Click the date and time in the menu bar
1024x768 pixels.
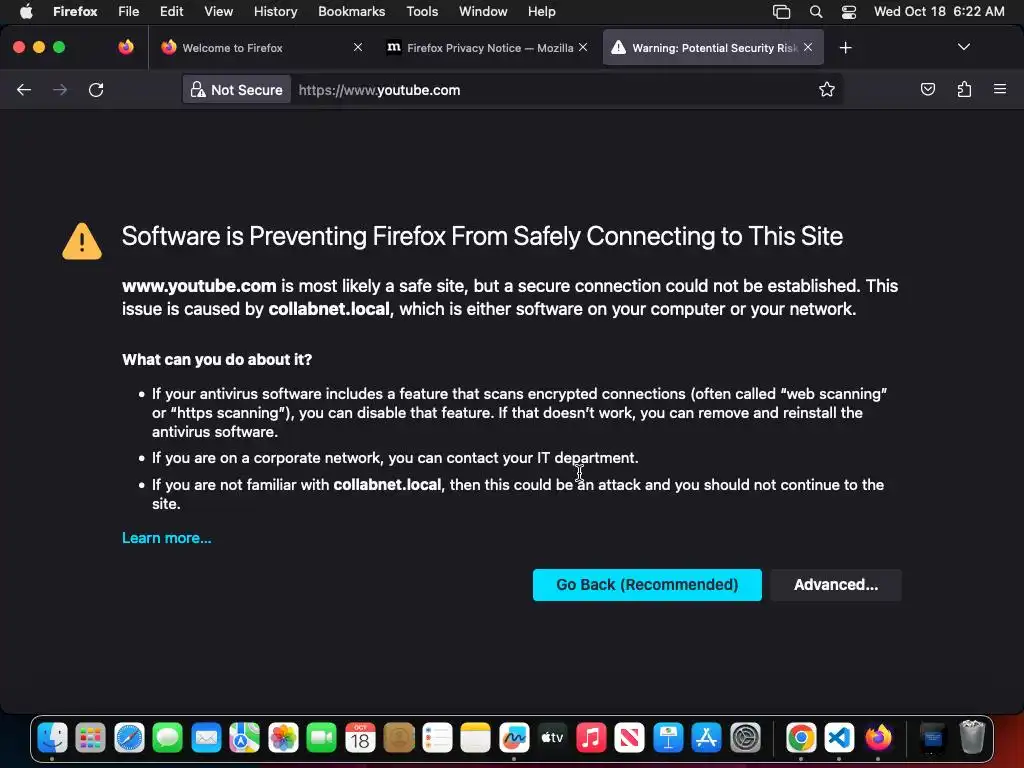point(939,11)
